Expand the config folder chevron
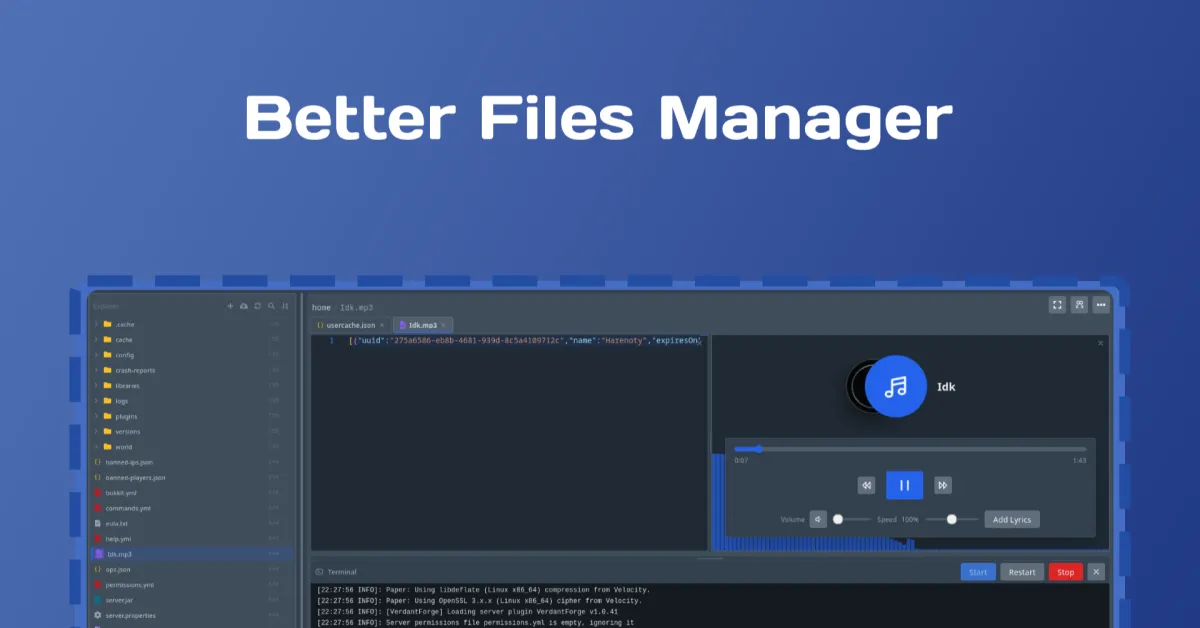 click(96, 355)
